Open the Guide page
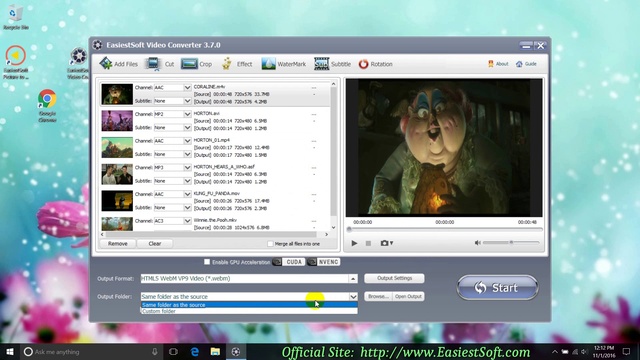Screen dimensions: 640x360 coord(526,64)
